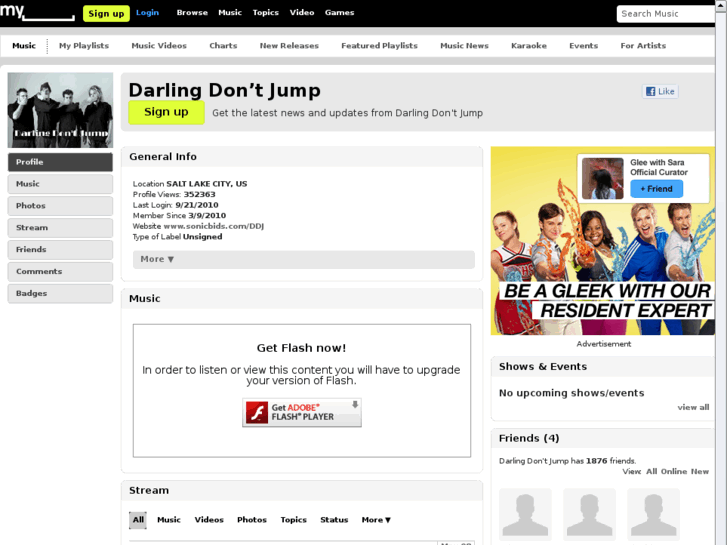Select the Status stream filter
727x545 pixels.
pyautogui.click(x=334, y=520)
